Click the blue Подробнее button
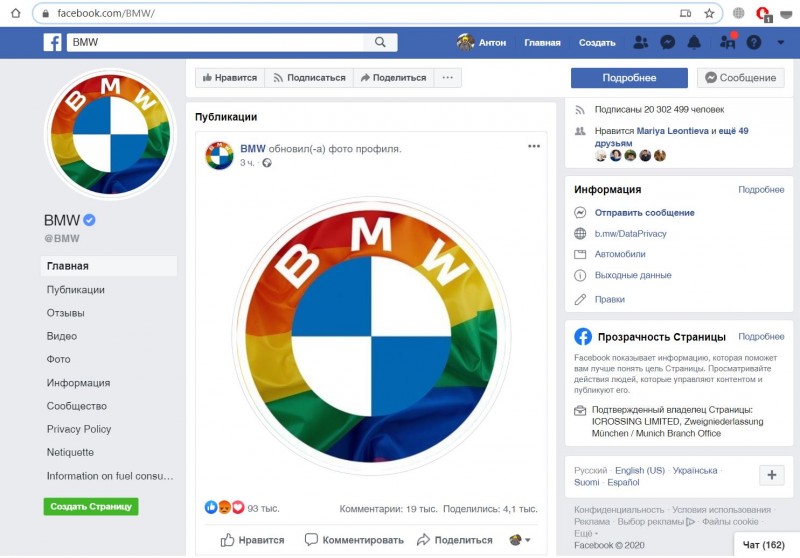The height and width of the screenshot is (558, 800). [x=629, y=78]
